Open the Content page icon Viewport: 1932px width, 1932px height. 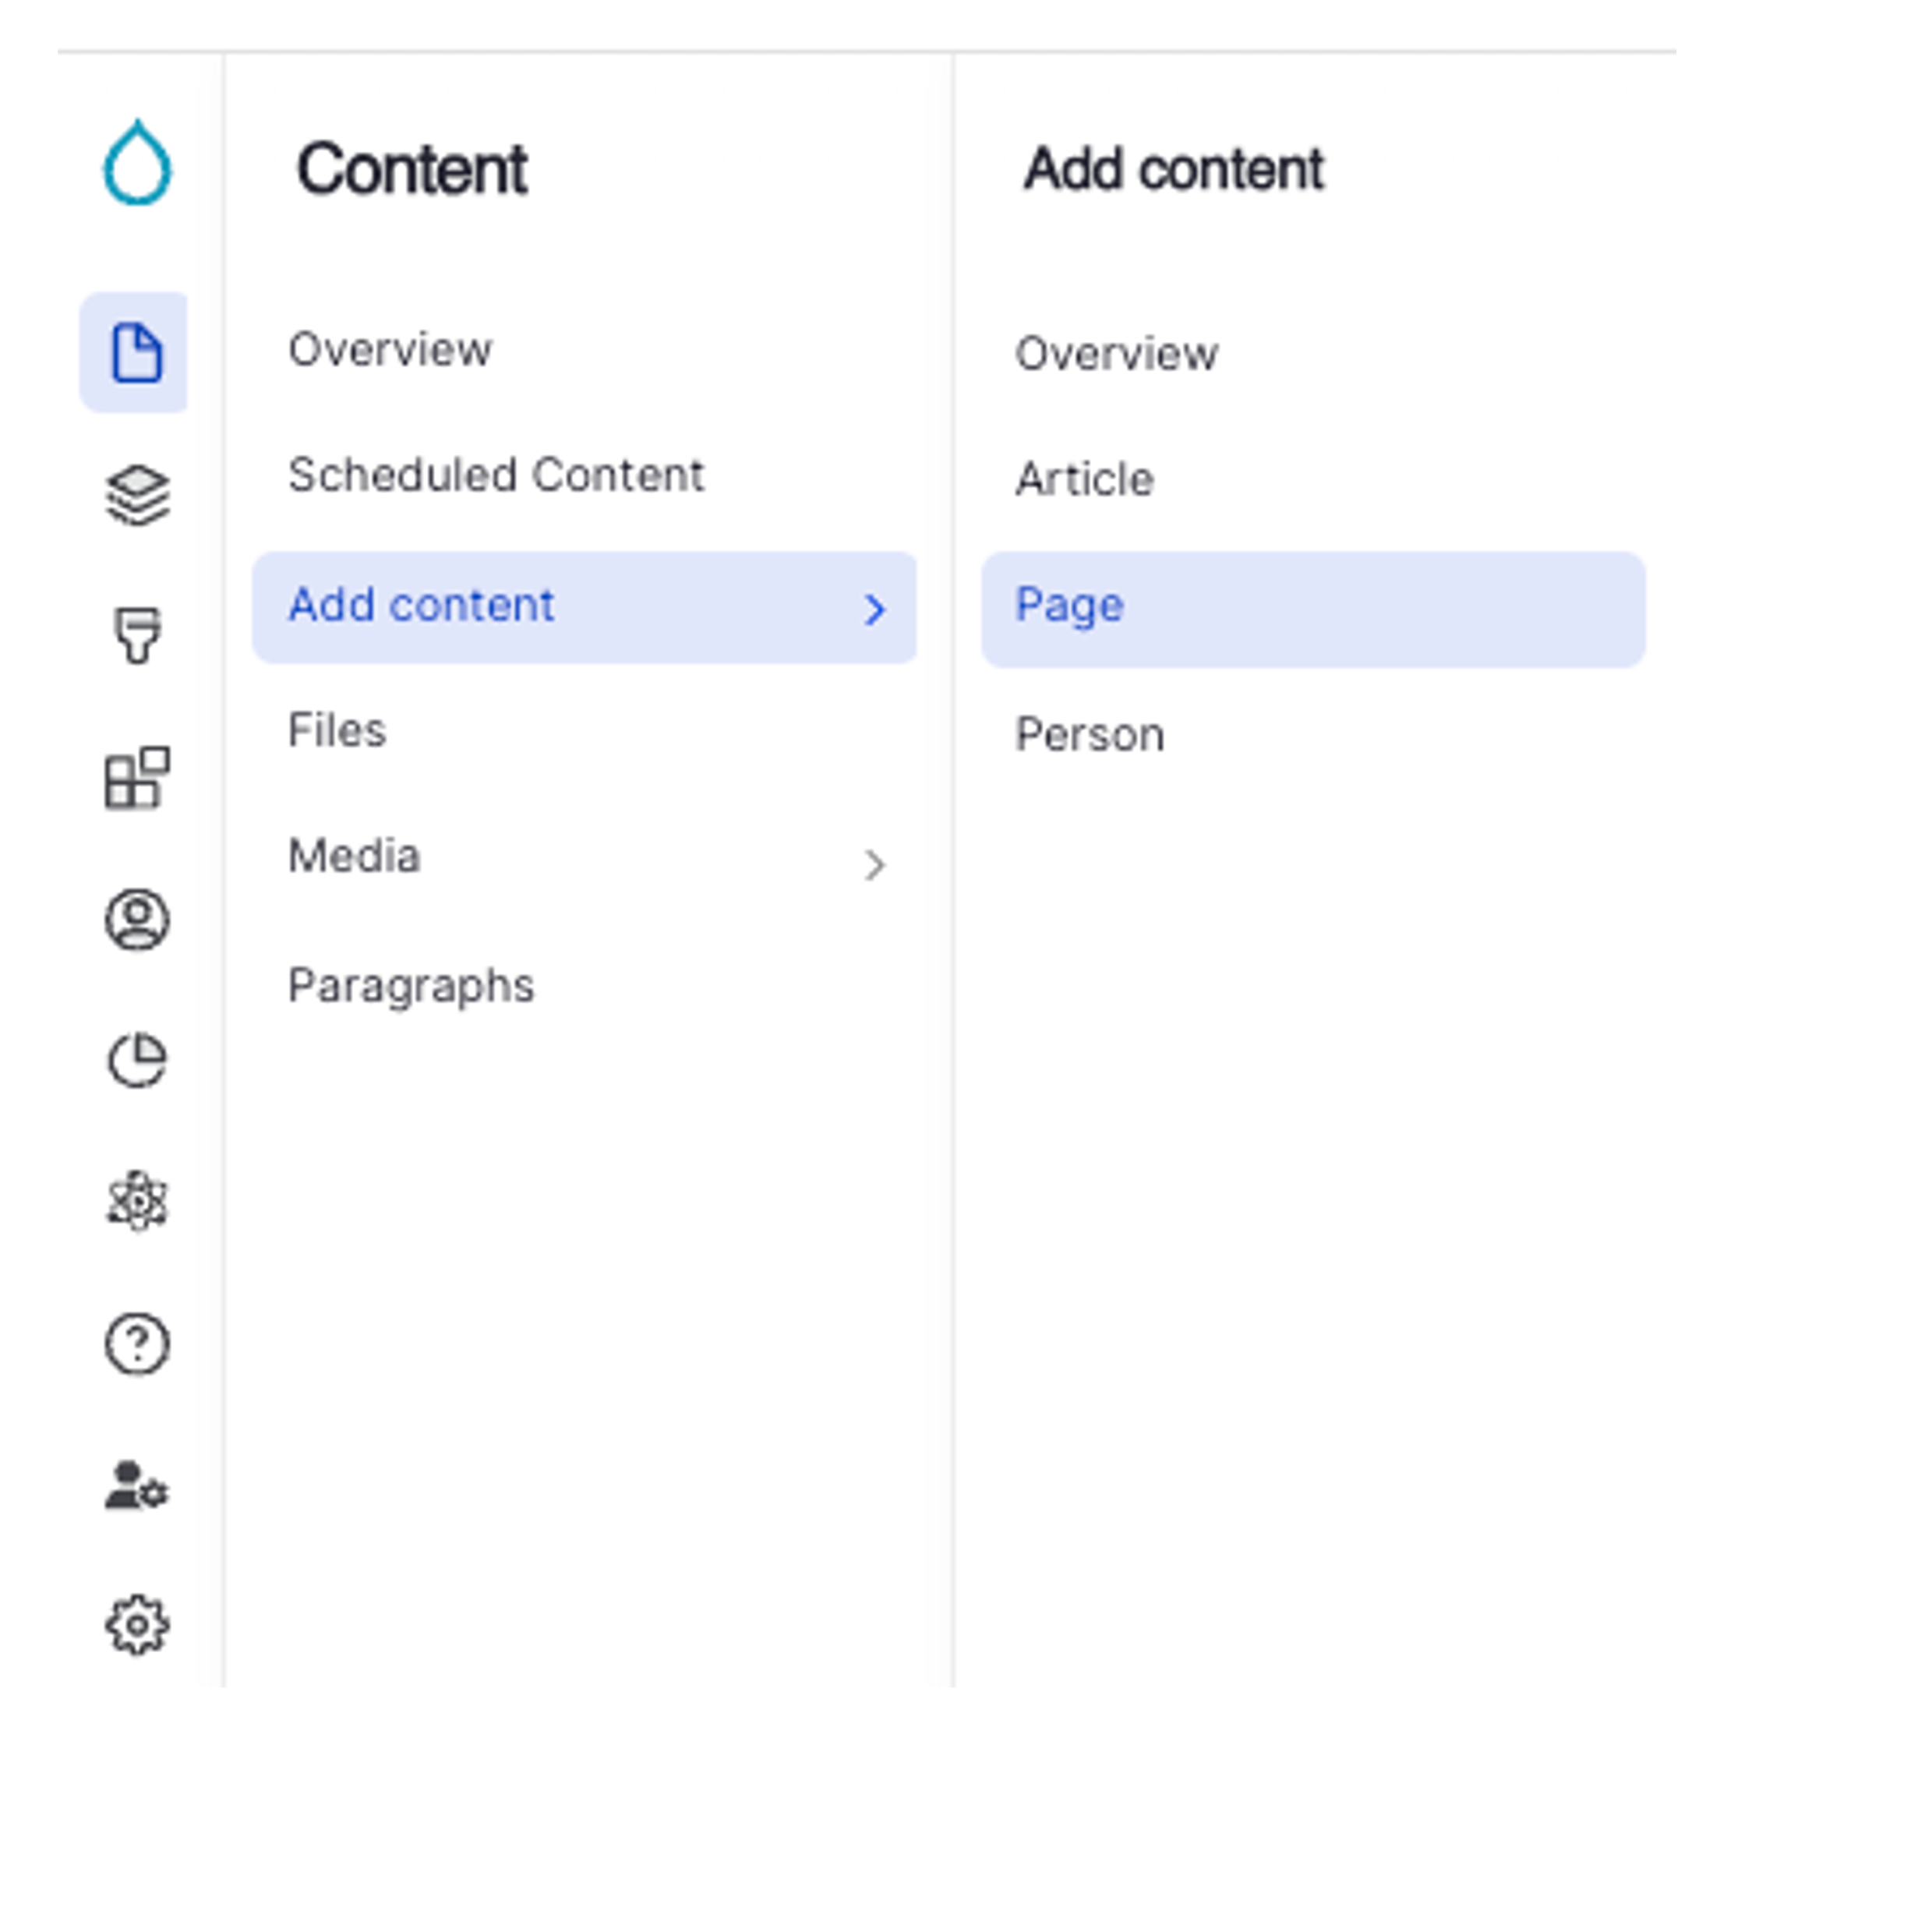[135, 352]
